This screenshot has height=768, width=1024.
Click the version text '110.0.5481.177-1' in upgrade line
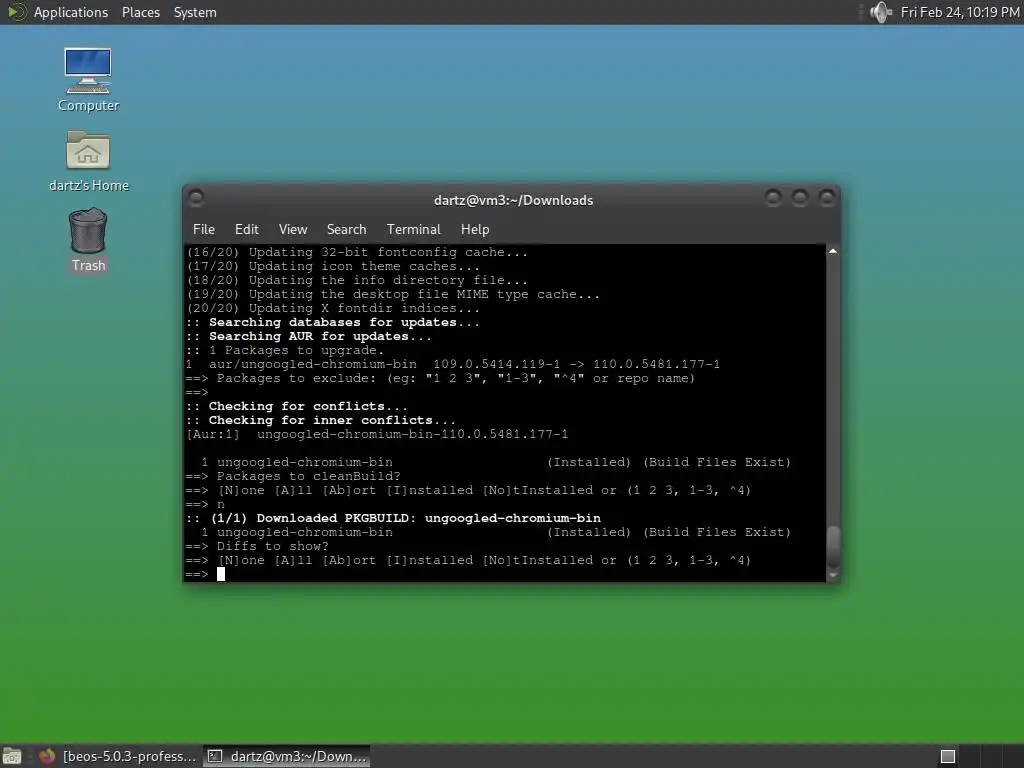point(656,364)
